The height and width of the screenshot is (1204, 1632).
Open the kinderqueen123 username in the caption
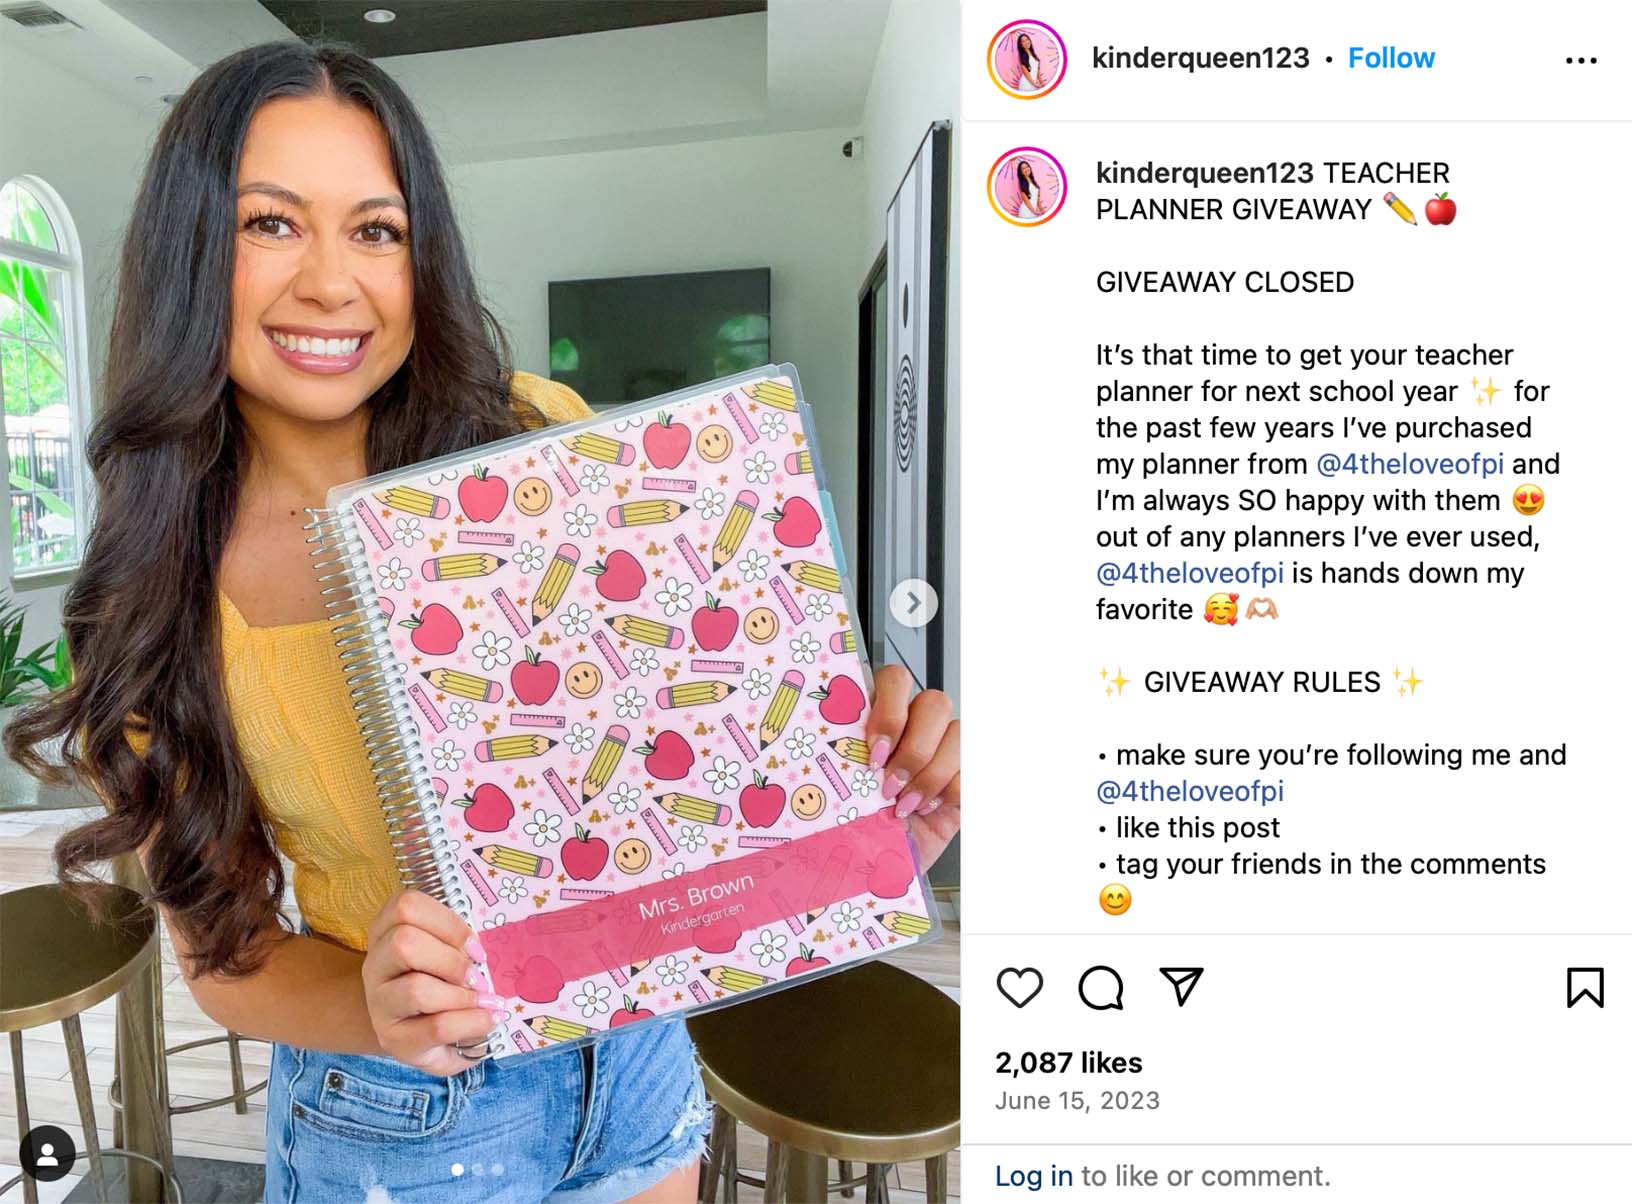1204,173
